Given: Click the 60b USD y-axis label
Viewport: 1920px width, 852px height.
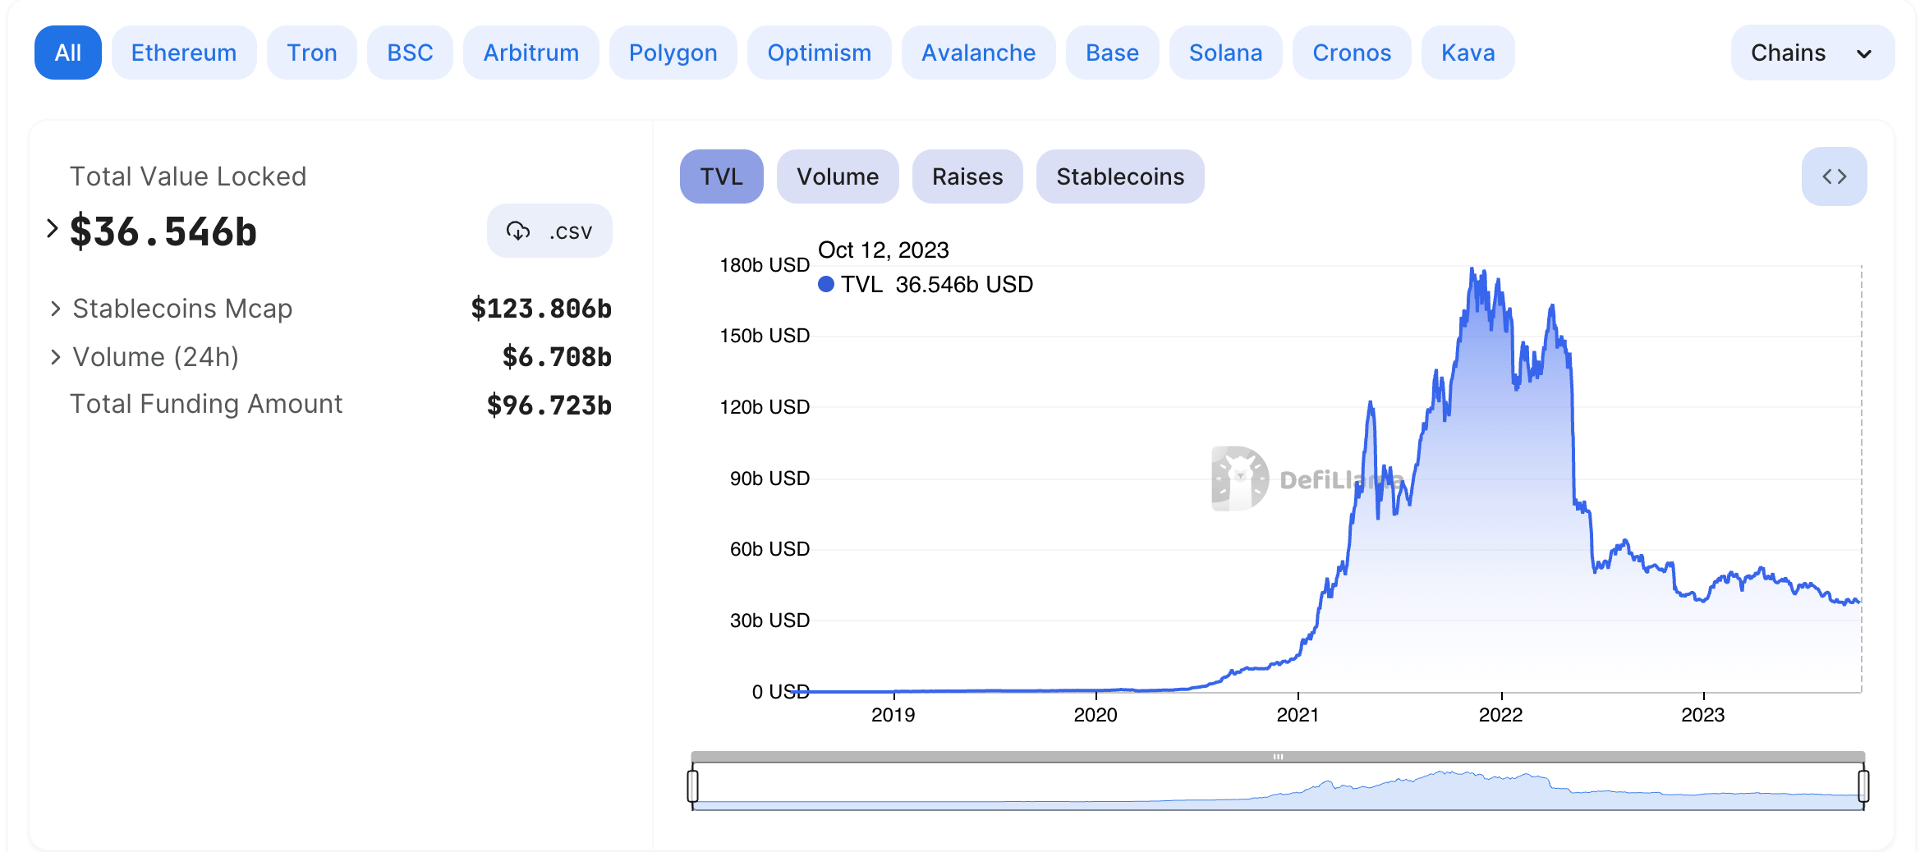Looking at the screenshot, I should click(x=770, y=549).
